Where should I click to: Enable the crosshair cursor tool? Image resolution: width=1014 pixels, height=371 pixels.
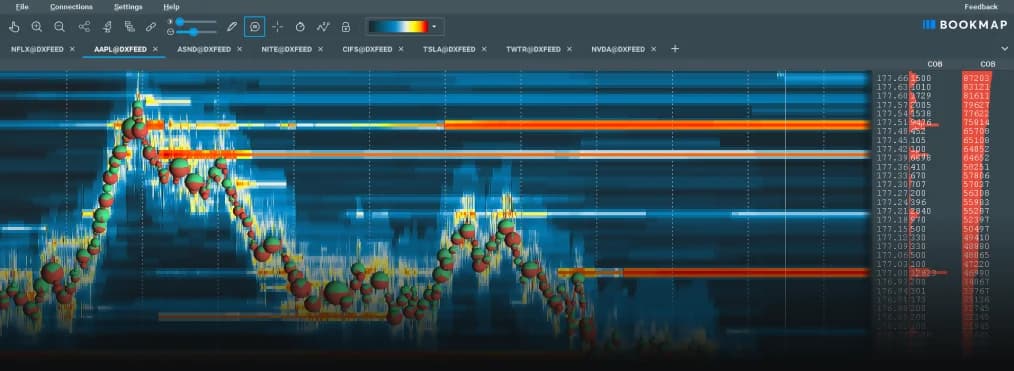click(277, 26)
